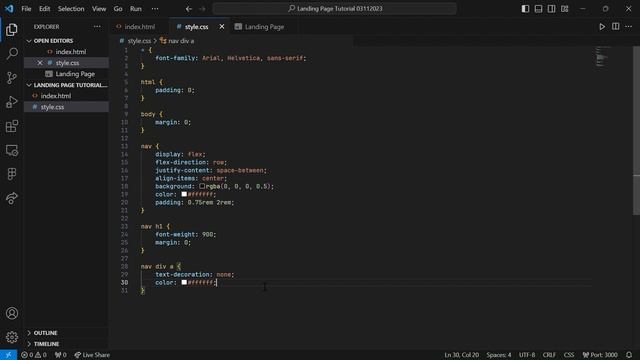The height and width of the screenshot is (360, 640).
Task: Show errors and warnings in status bar
Action: 33,355
